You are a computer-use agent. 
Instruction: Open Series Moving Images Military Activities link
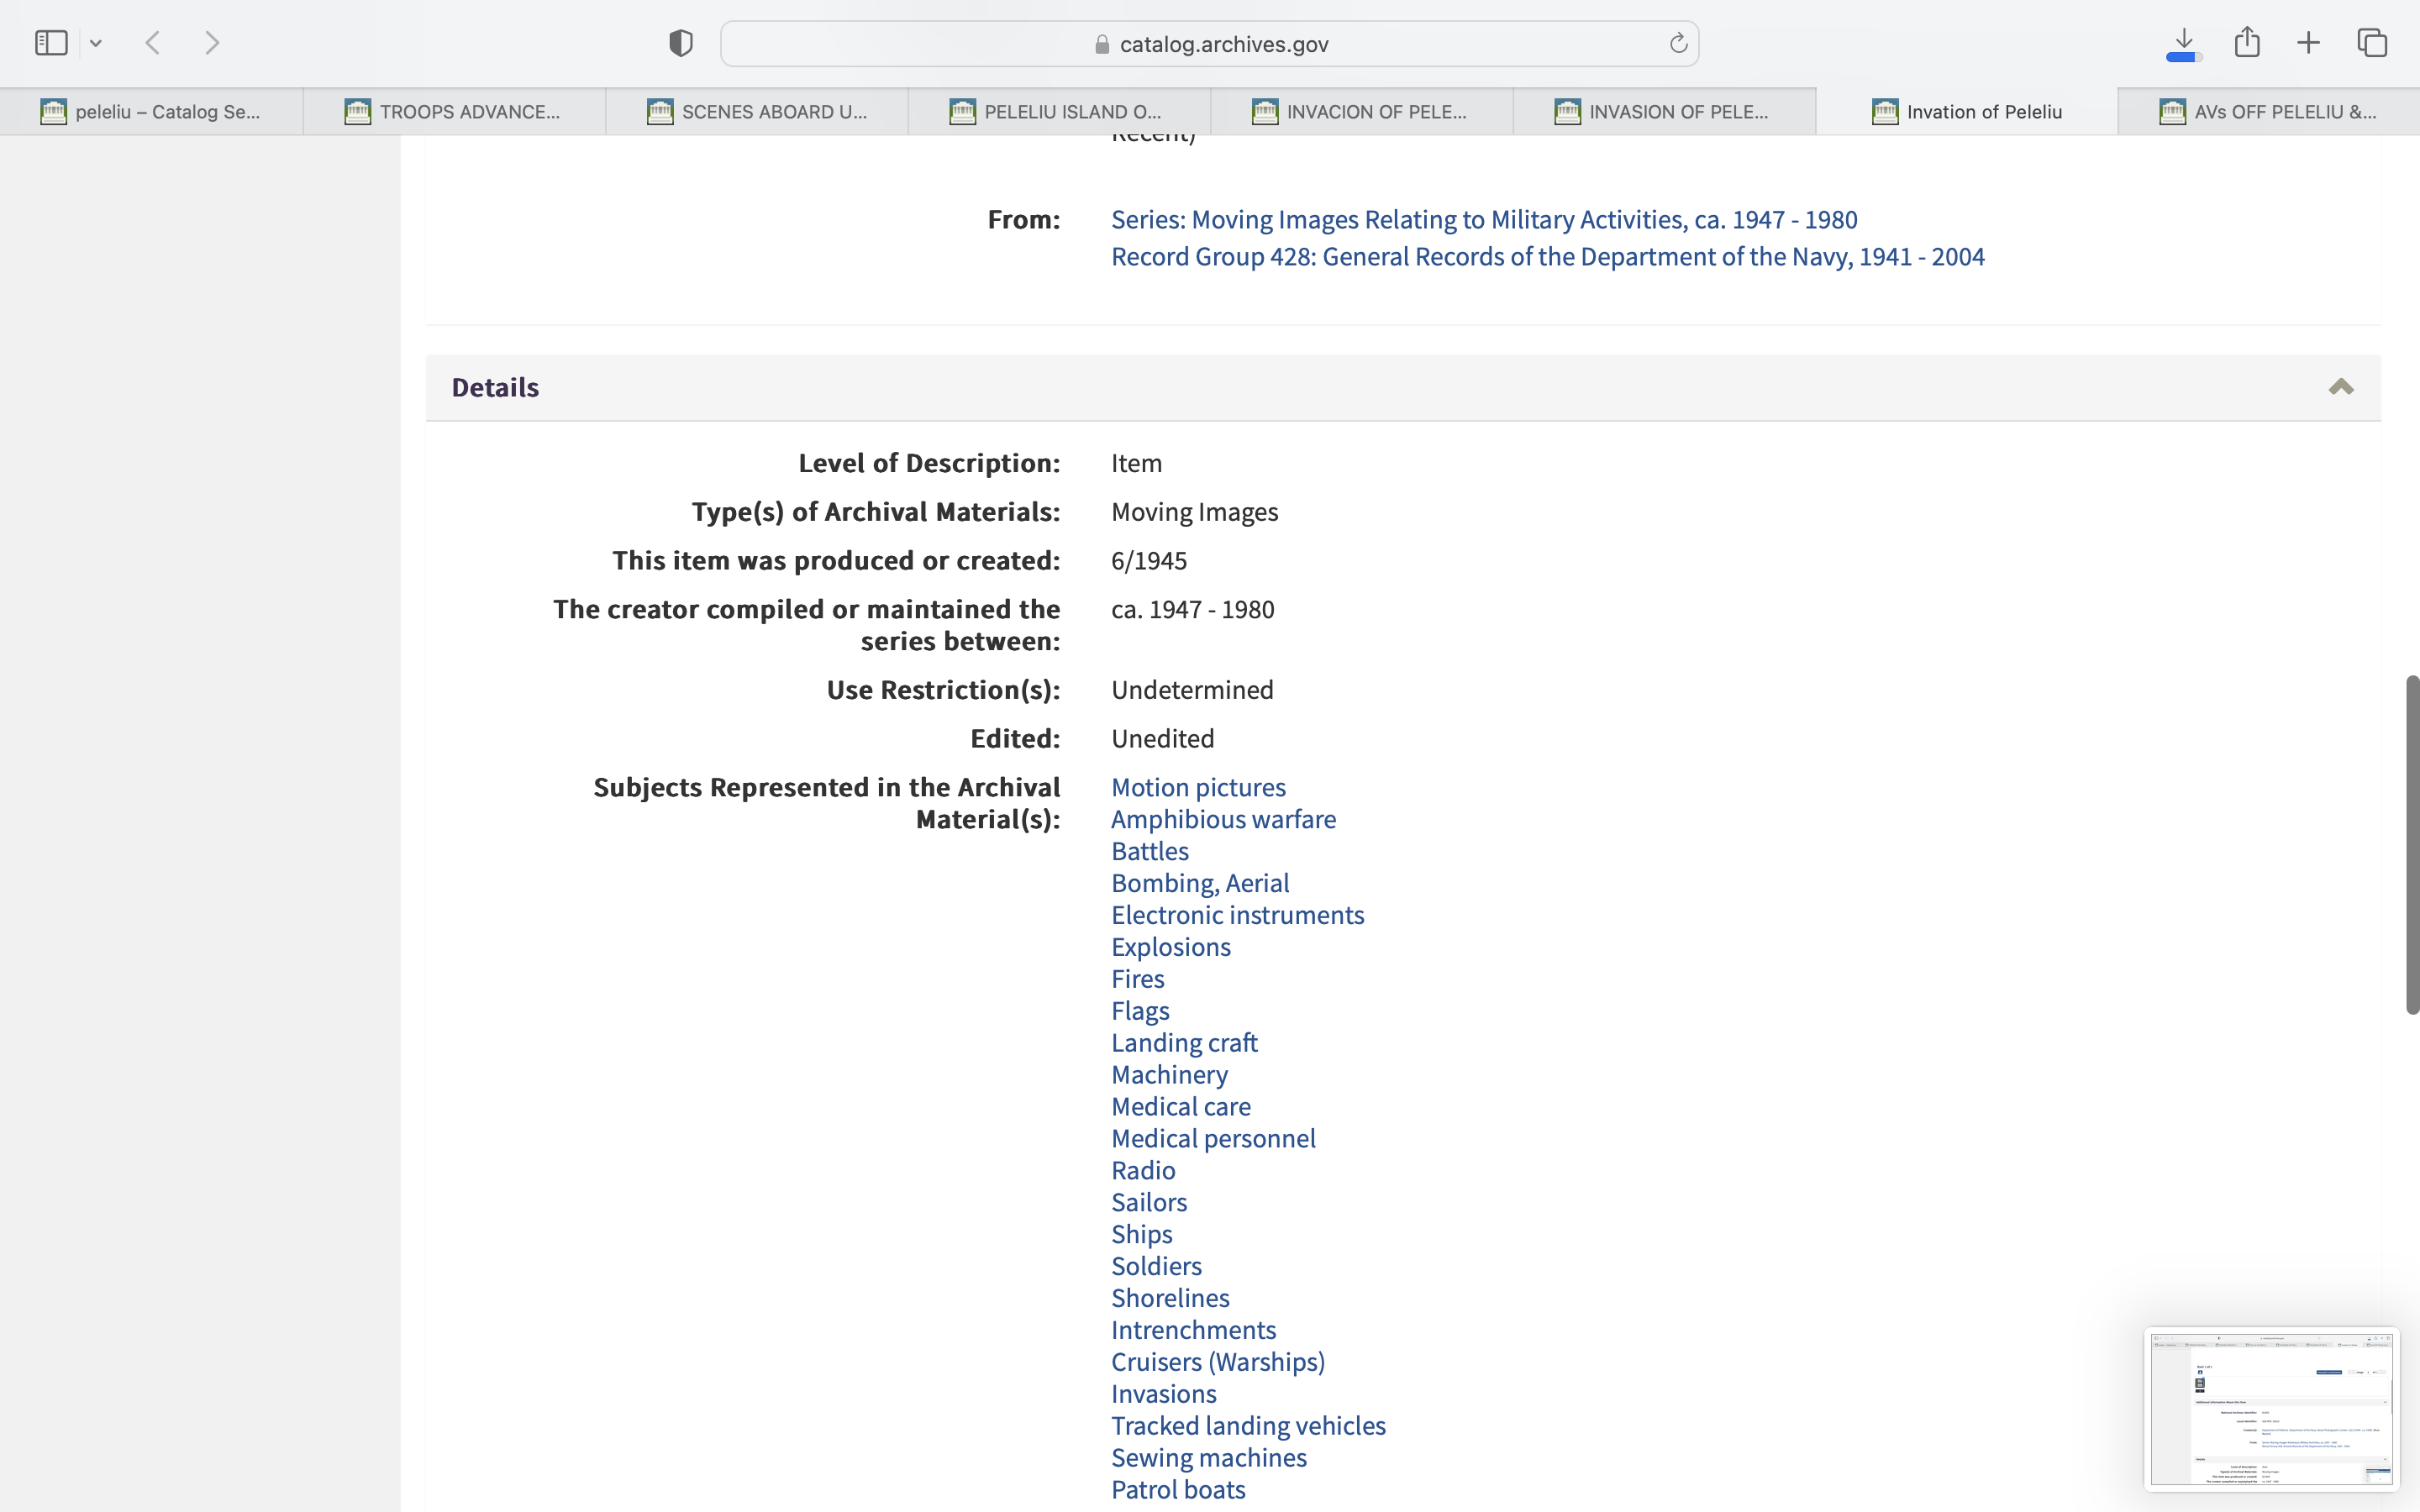1483,220
